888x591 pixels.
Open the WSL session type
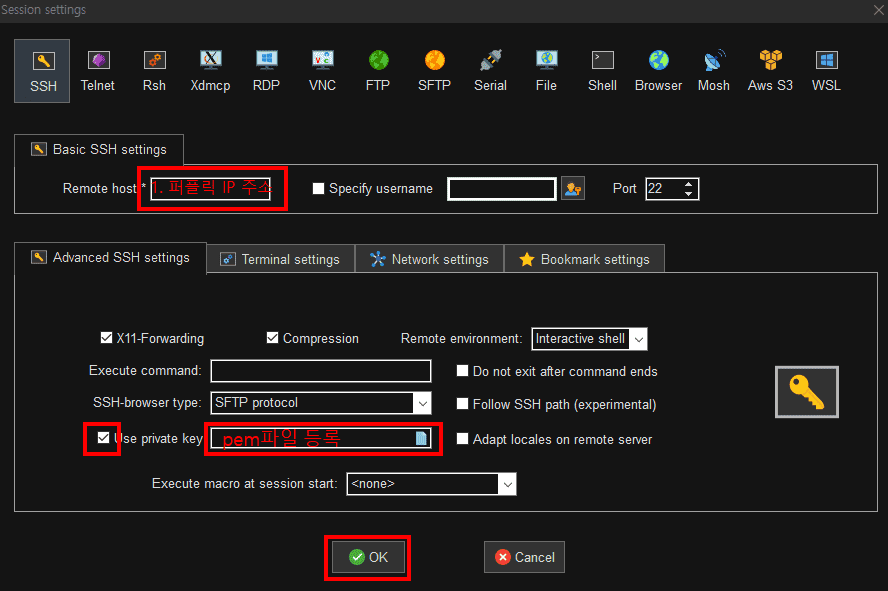(826, 71)
